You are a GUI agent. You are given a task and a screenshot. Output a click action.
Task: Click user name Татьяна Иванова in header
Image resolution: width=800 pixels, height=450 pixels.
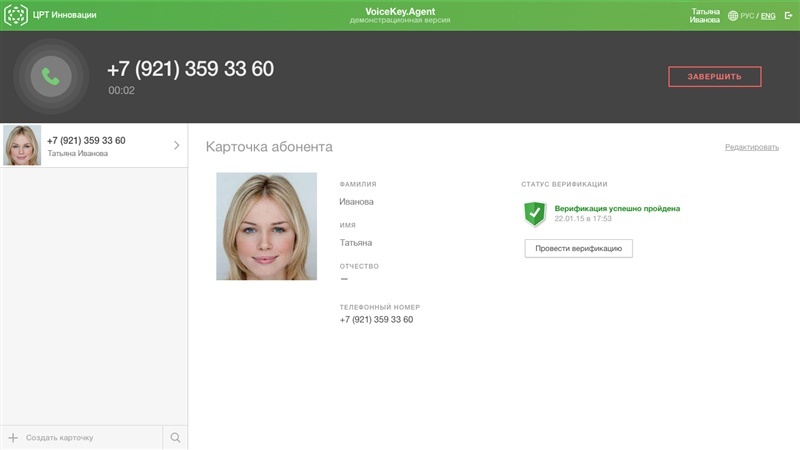[x=705, y=15]
